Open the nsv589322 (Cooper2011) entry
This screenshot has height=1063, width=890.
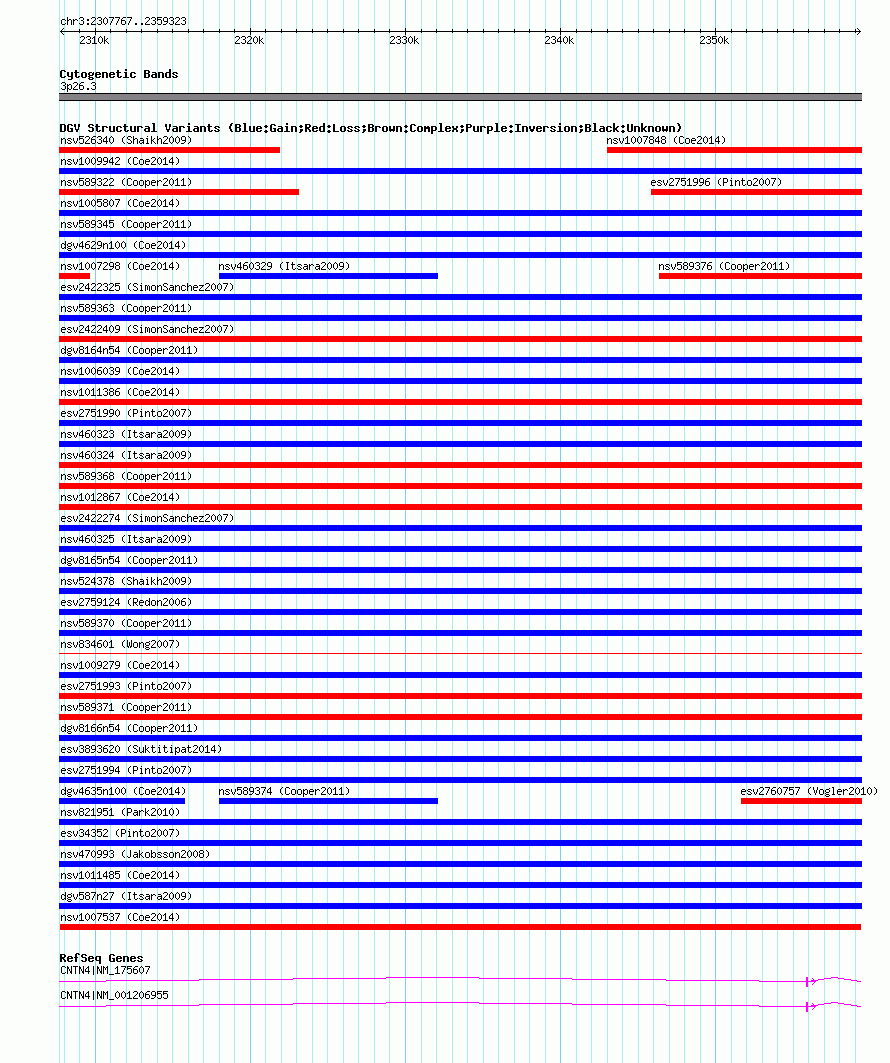point(126,182)
